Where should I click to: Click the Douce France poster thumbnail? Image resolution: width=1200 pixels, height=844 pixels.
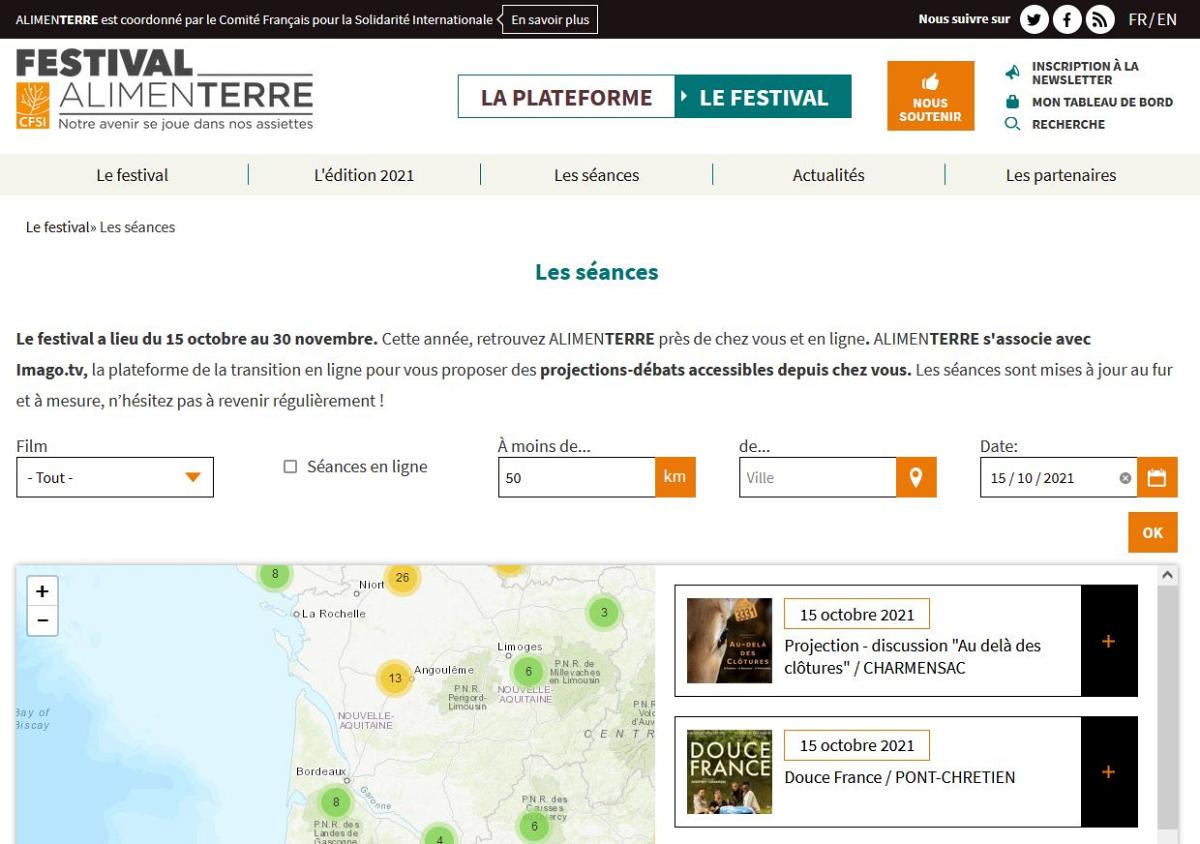pyautogui.click(x=730, y=772)
